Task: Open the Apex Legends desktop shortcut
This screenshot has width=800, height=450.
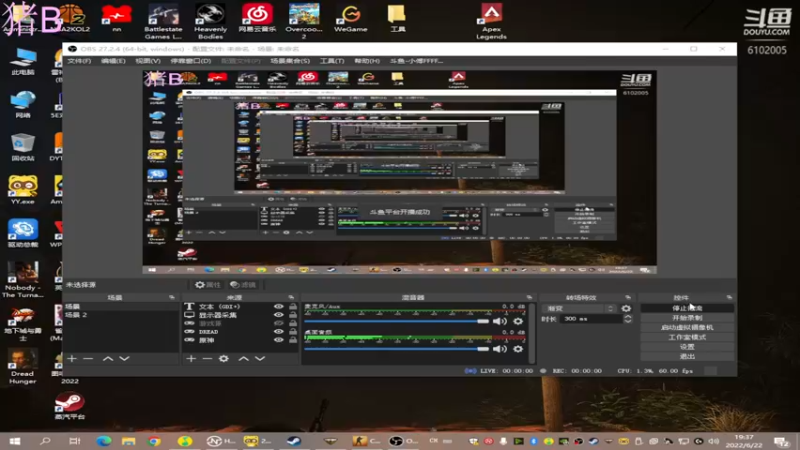Action: (491, 21)
